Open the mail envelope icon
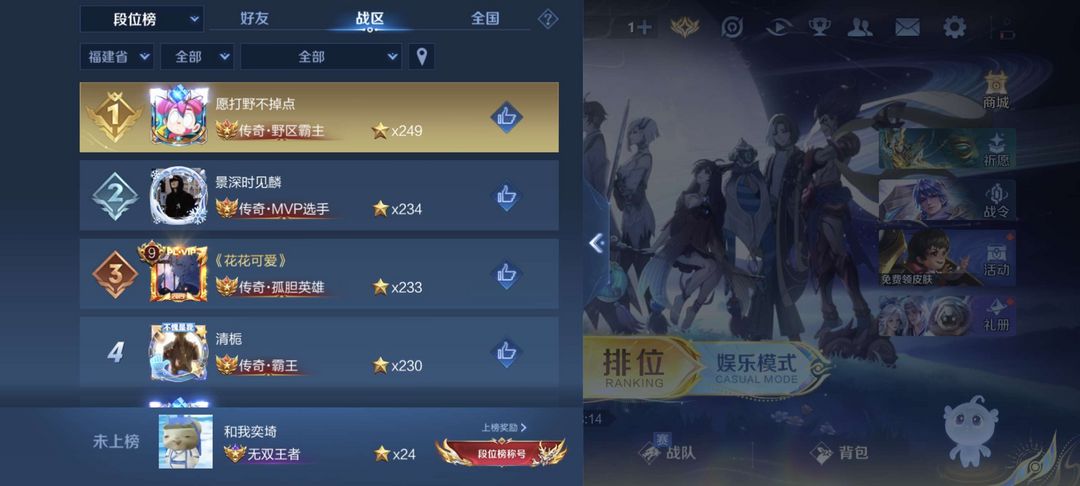Image resolution: width=1080 pixels, height=486 pixels. [x=907, y=28]
